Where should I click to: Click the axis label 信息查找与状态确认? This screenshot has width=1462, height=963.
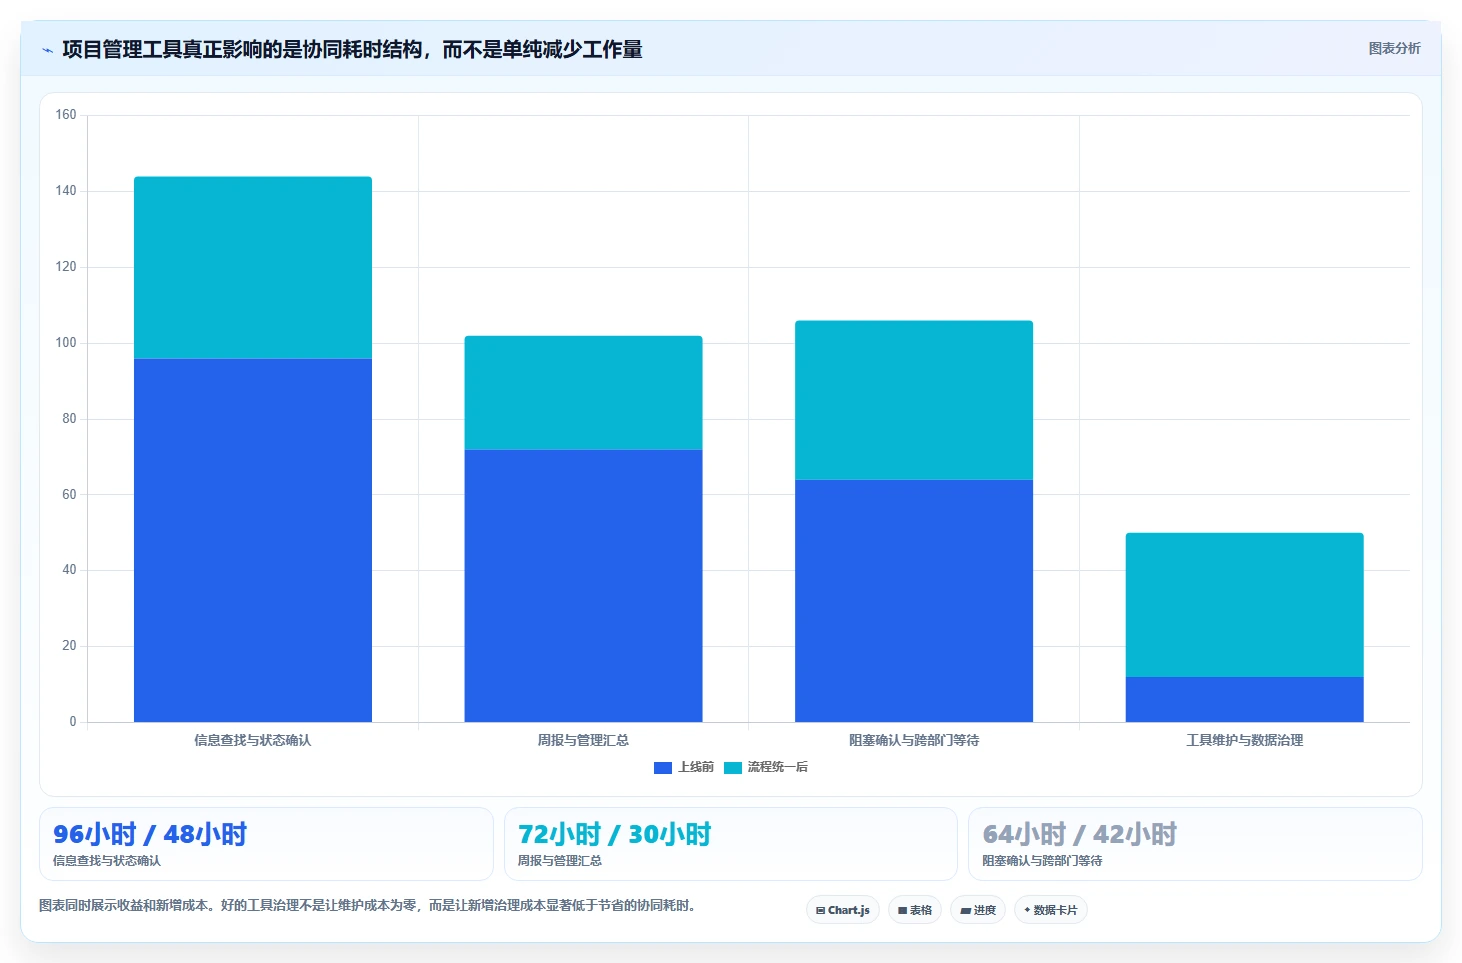[x=253, y=740]
